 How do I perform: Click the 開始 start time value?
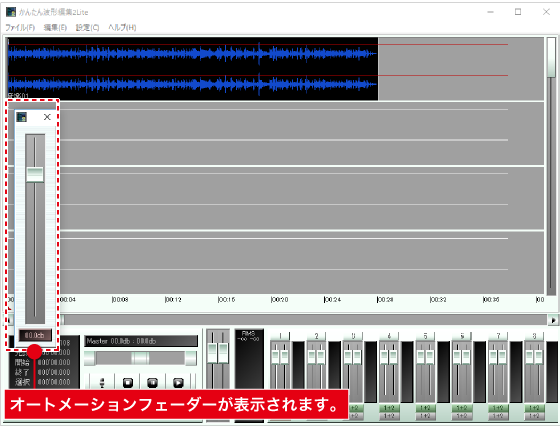[x=54, y=363]
